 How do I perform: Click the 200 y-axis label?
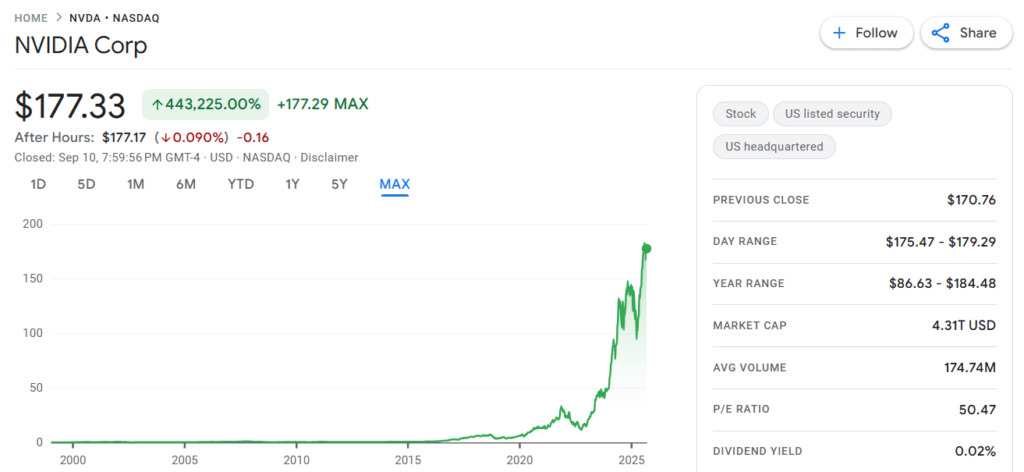tap(33, 224)
